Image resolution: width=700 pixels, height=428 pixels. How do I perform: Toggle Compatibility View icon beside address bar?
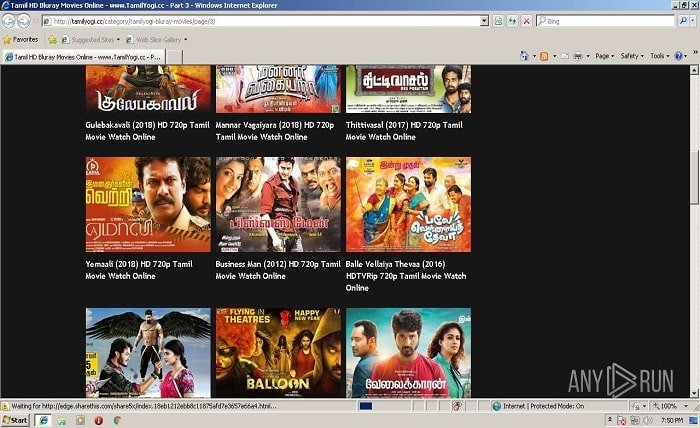click(498, 21)
